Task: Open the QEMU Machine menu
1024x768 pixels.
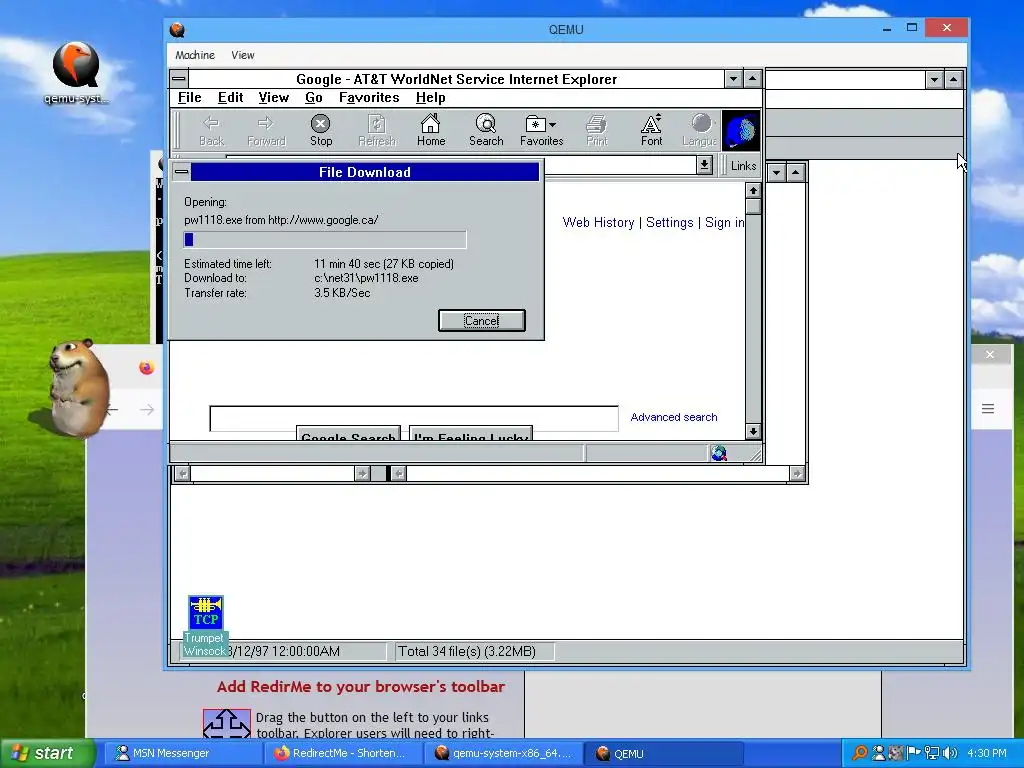Action: coord(195,55)
